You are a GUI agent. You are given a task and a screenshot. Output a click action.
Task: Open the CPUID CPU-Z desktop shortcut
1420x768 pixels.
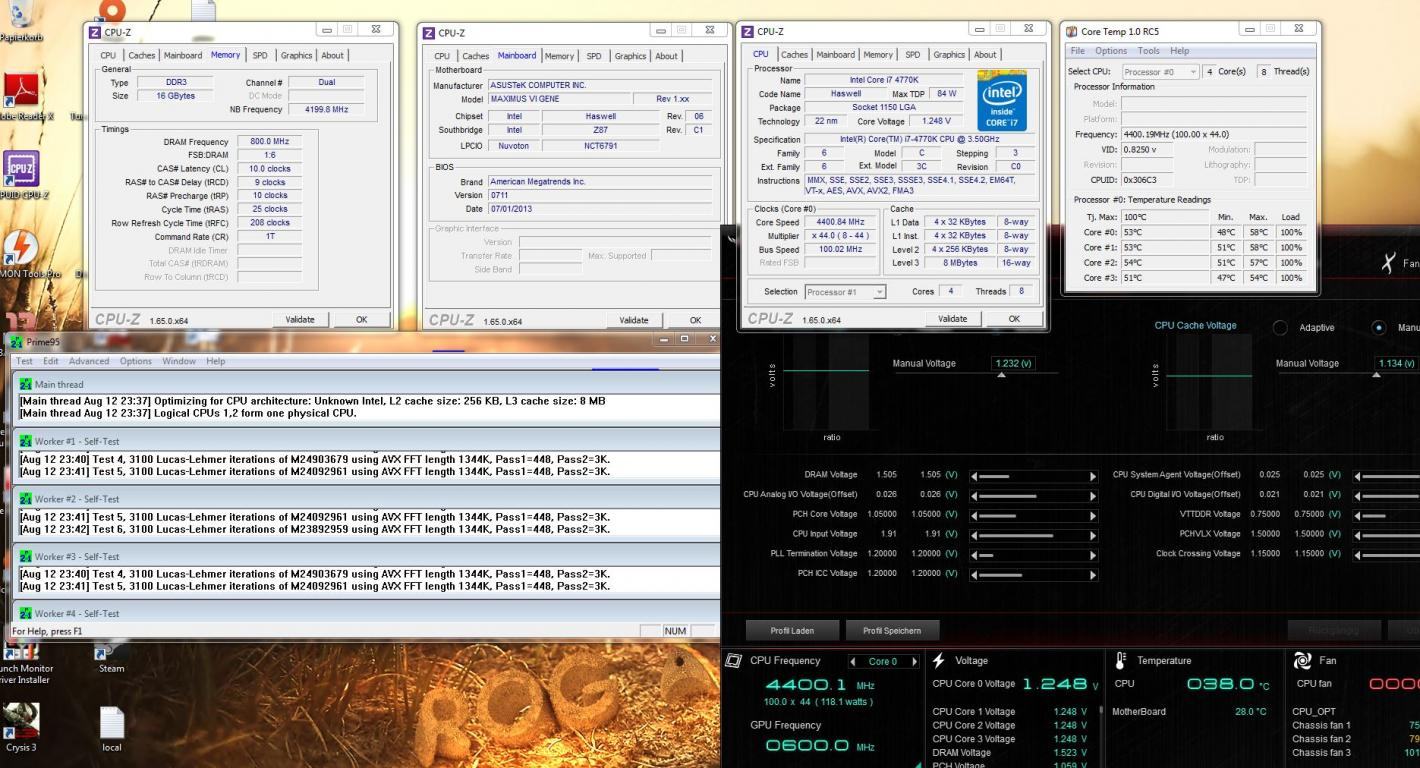click(x=21, y=168)
